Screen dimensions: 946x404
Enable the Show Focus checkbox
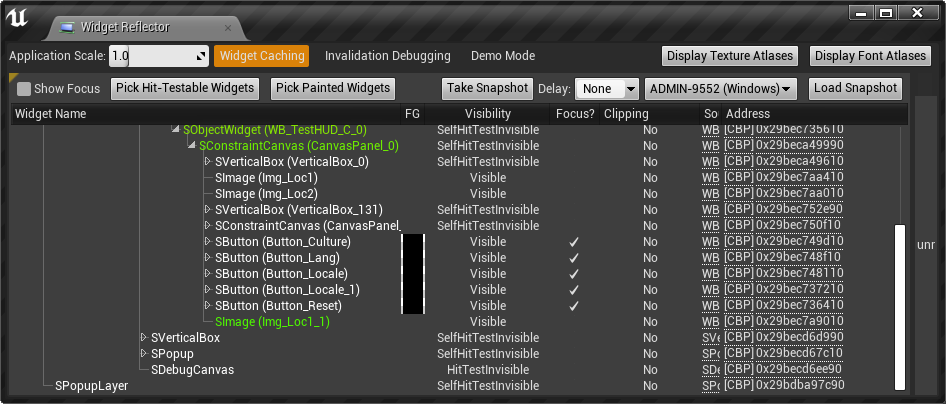(x=24, y=89)
